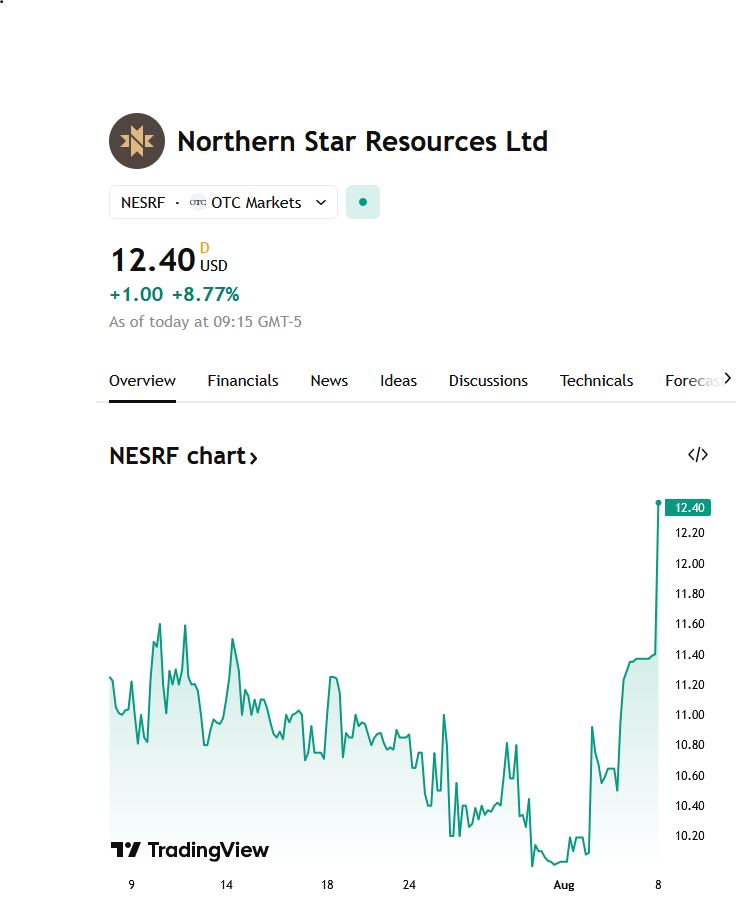Click the 'Northern Star Resources Ltd' title
Image resolution: width=736 pixels, height=901 pixels.
[x=363, y=141]
